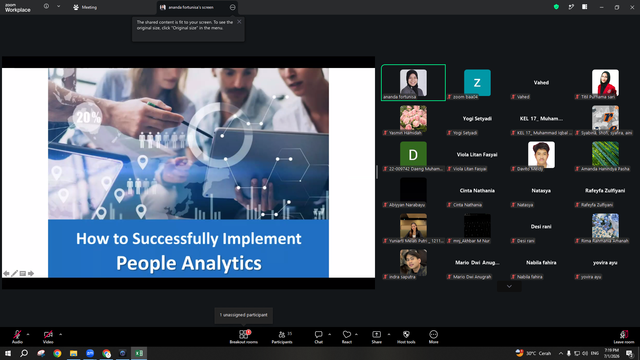Click the green encryption shield icon
Viewport: 640px width, 360px height.
coord(556,7)
